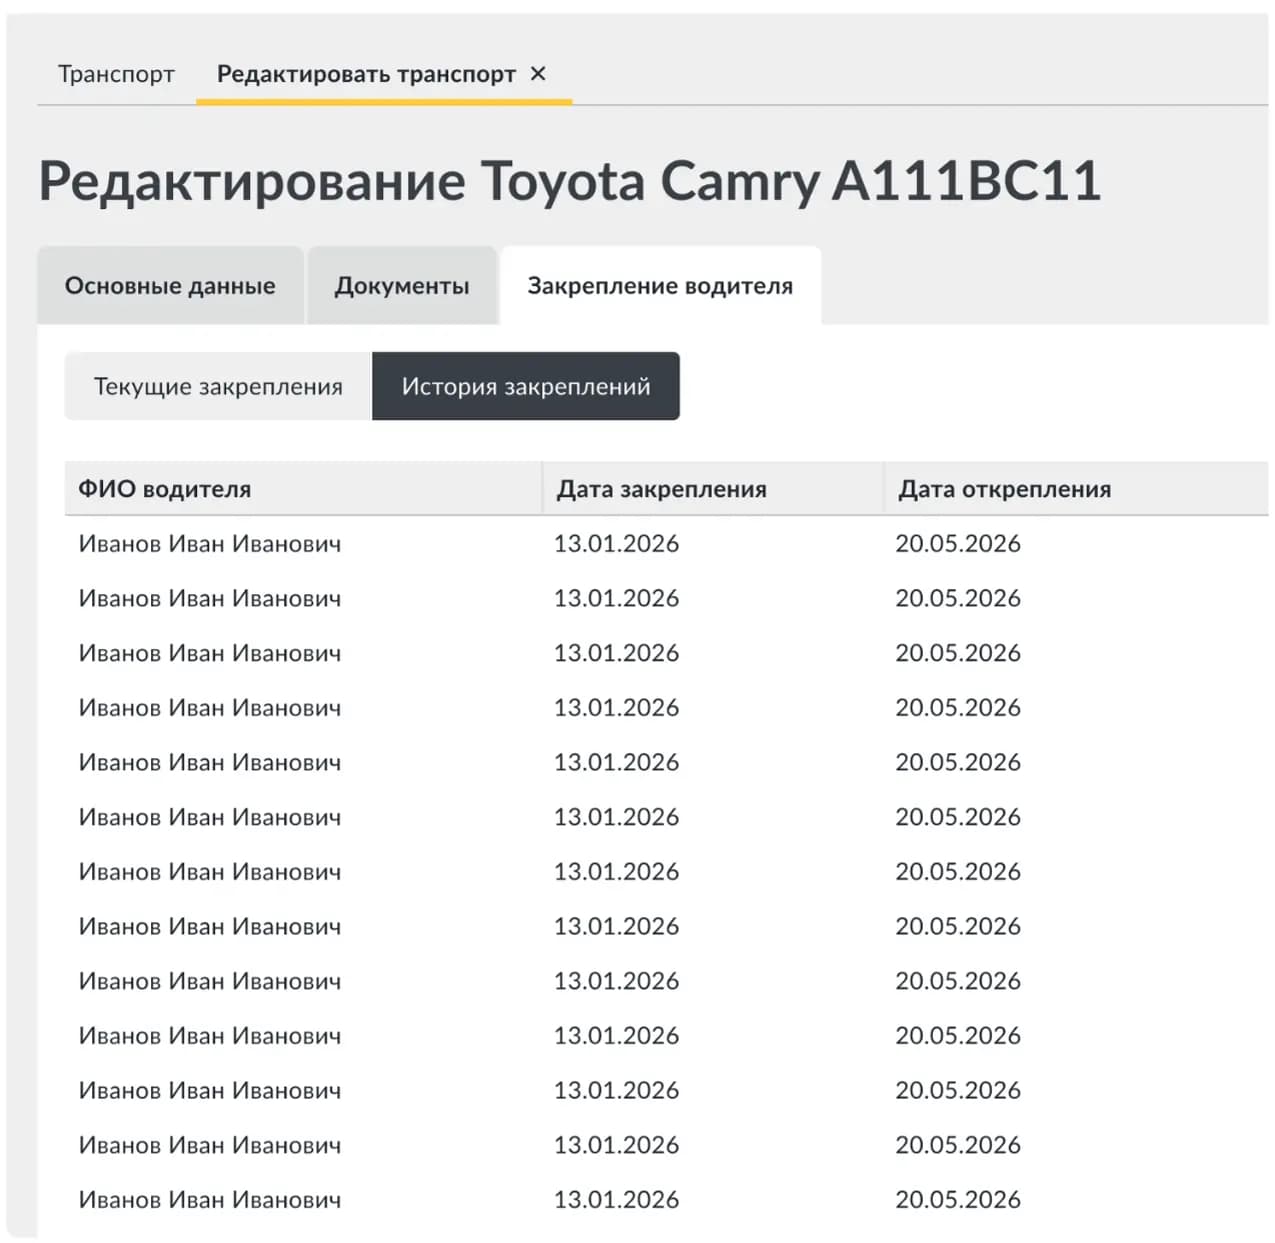Click 20.05.2026 in the first table row

(958, 544)
